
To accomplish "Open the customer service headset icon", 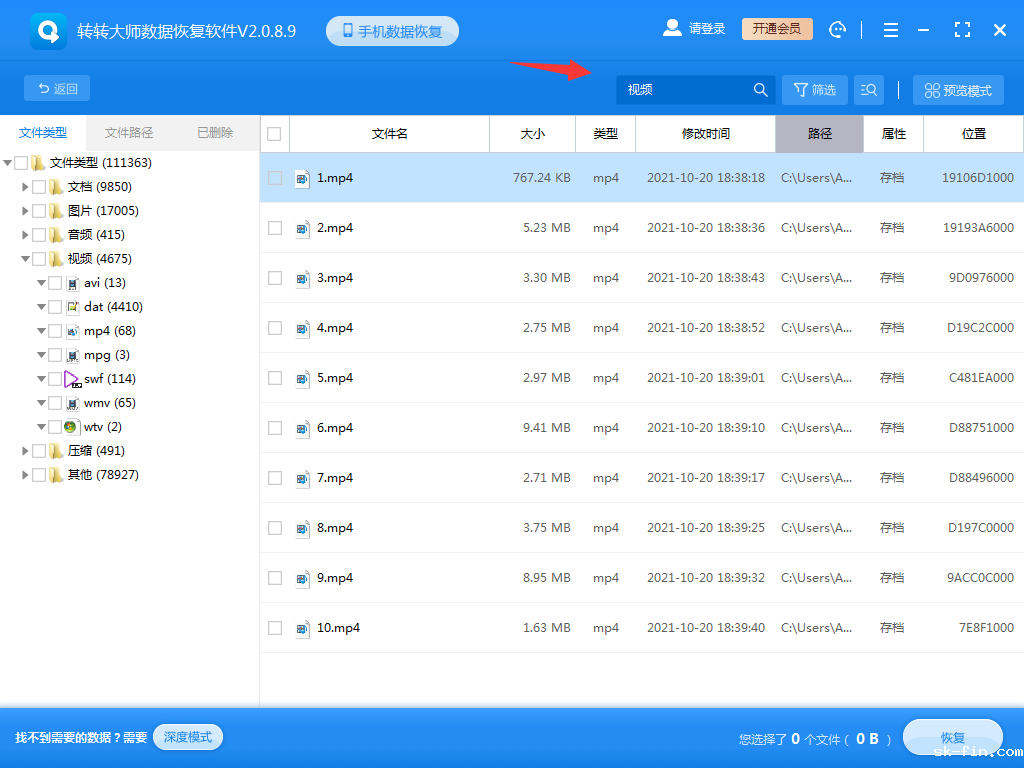I will (x=837, y=29).
